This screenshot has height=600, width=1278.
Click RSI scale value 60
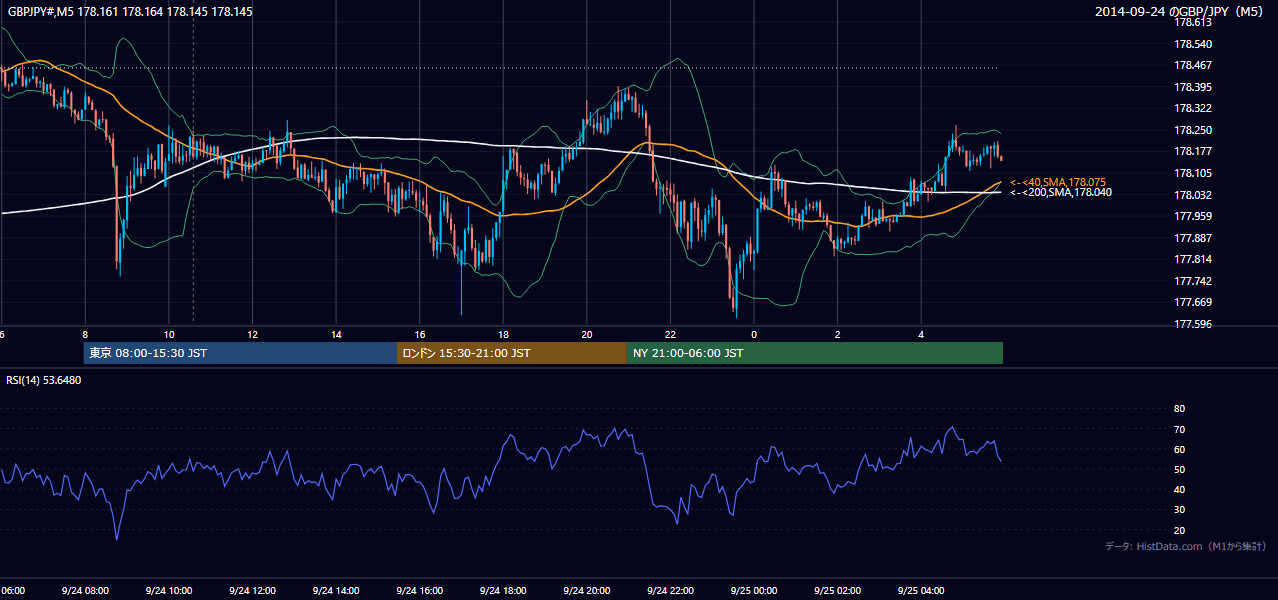tap(1179, 449)
